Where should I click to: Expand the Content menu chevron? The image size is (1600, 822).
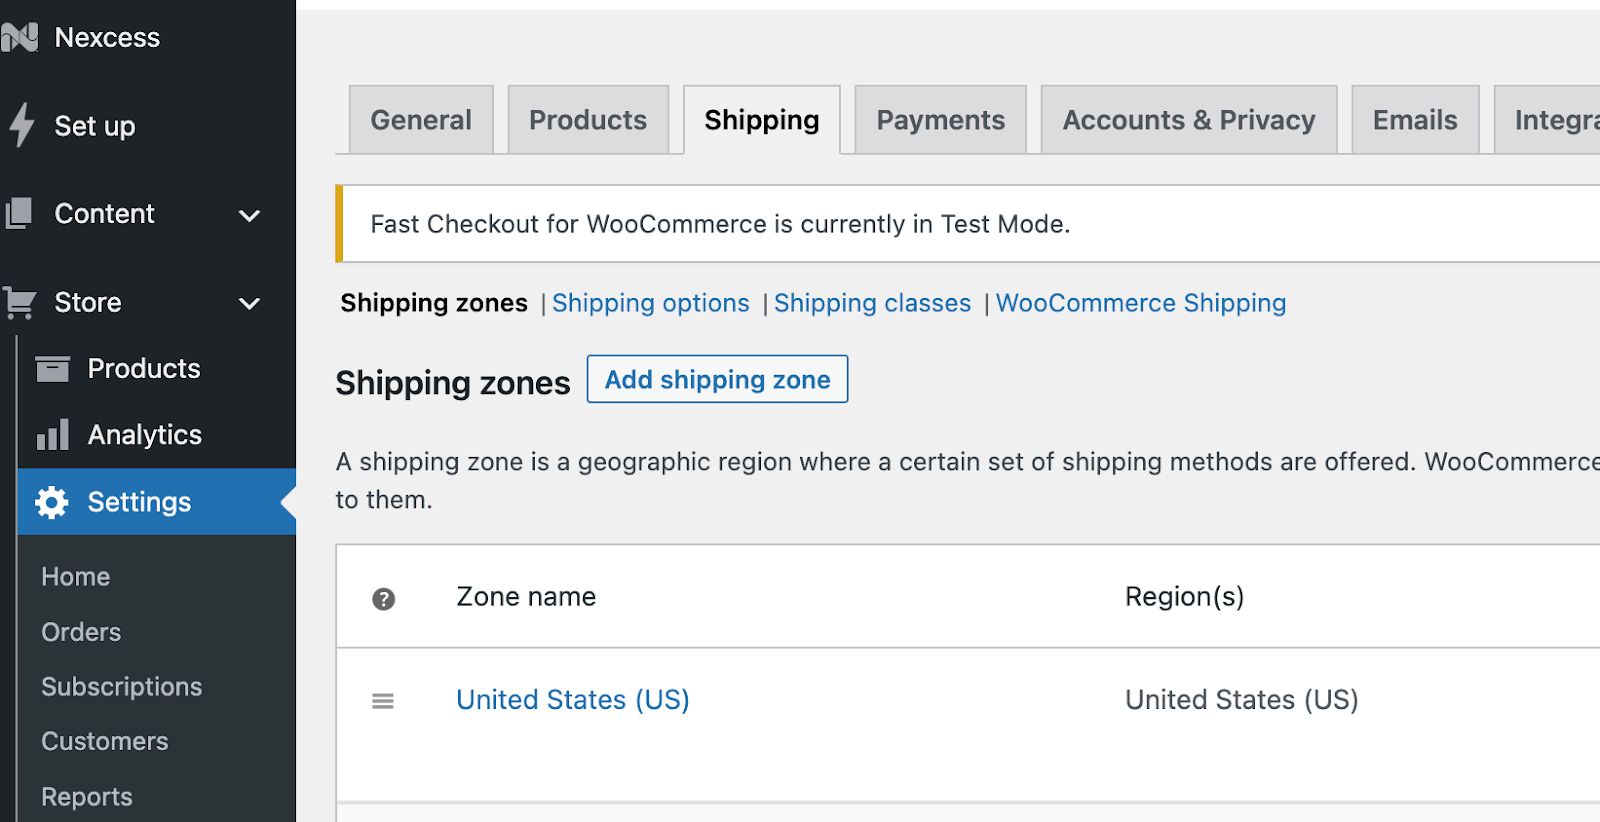249,215
